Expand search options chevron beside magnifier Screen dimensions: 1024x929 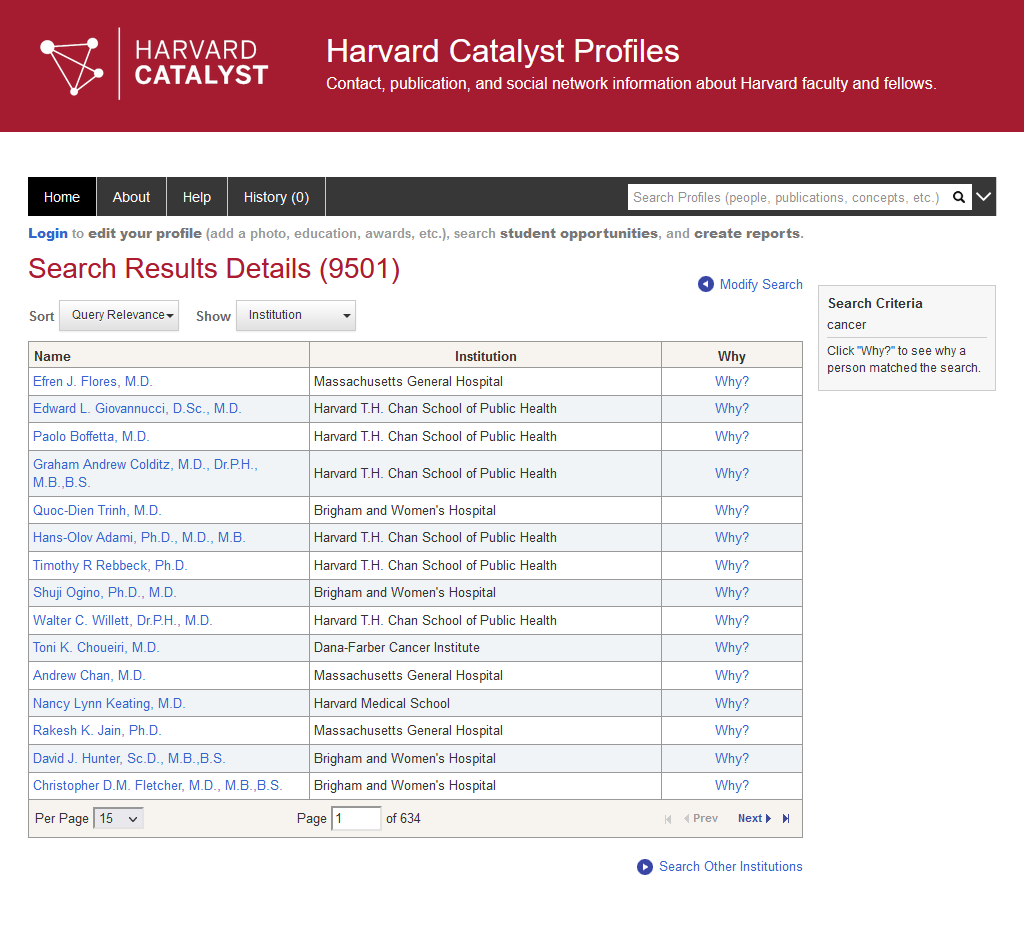(x=984, y=197)
